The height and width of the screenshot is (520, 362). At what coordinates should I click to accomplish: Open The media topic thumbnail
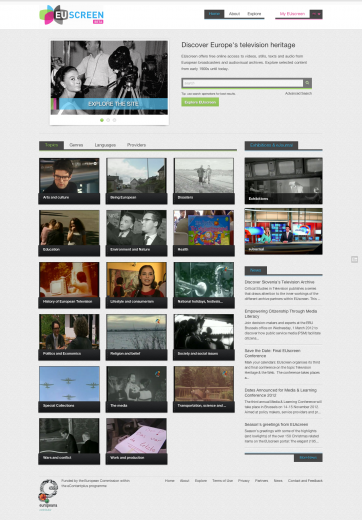coord(136,389)
